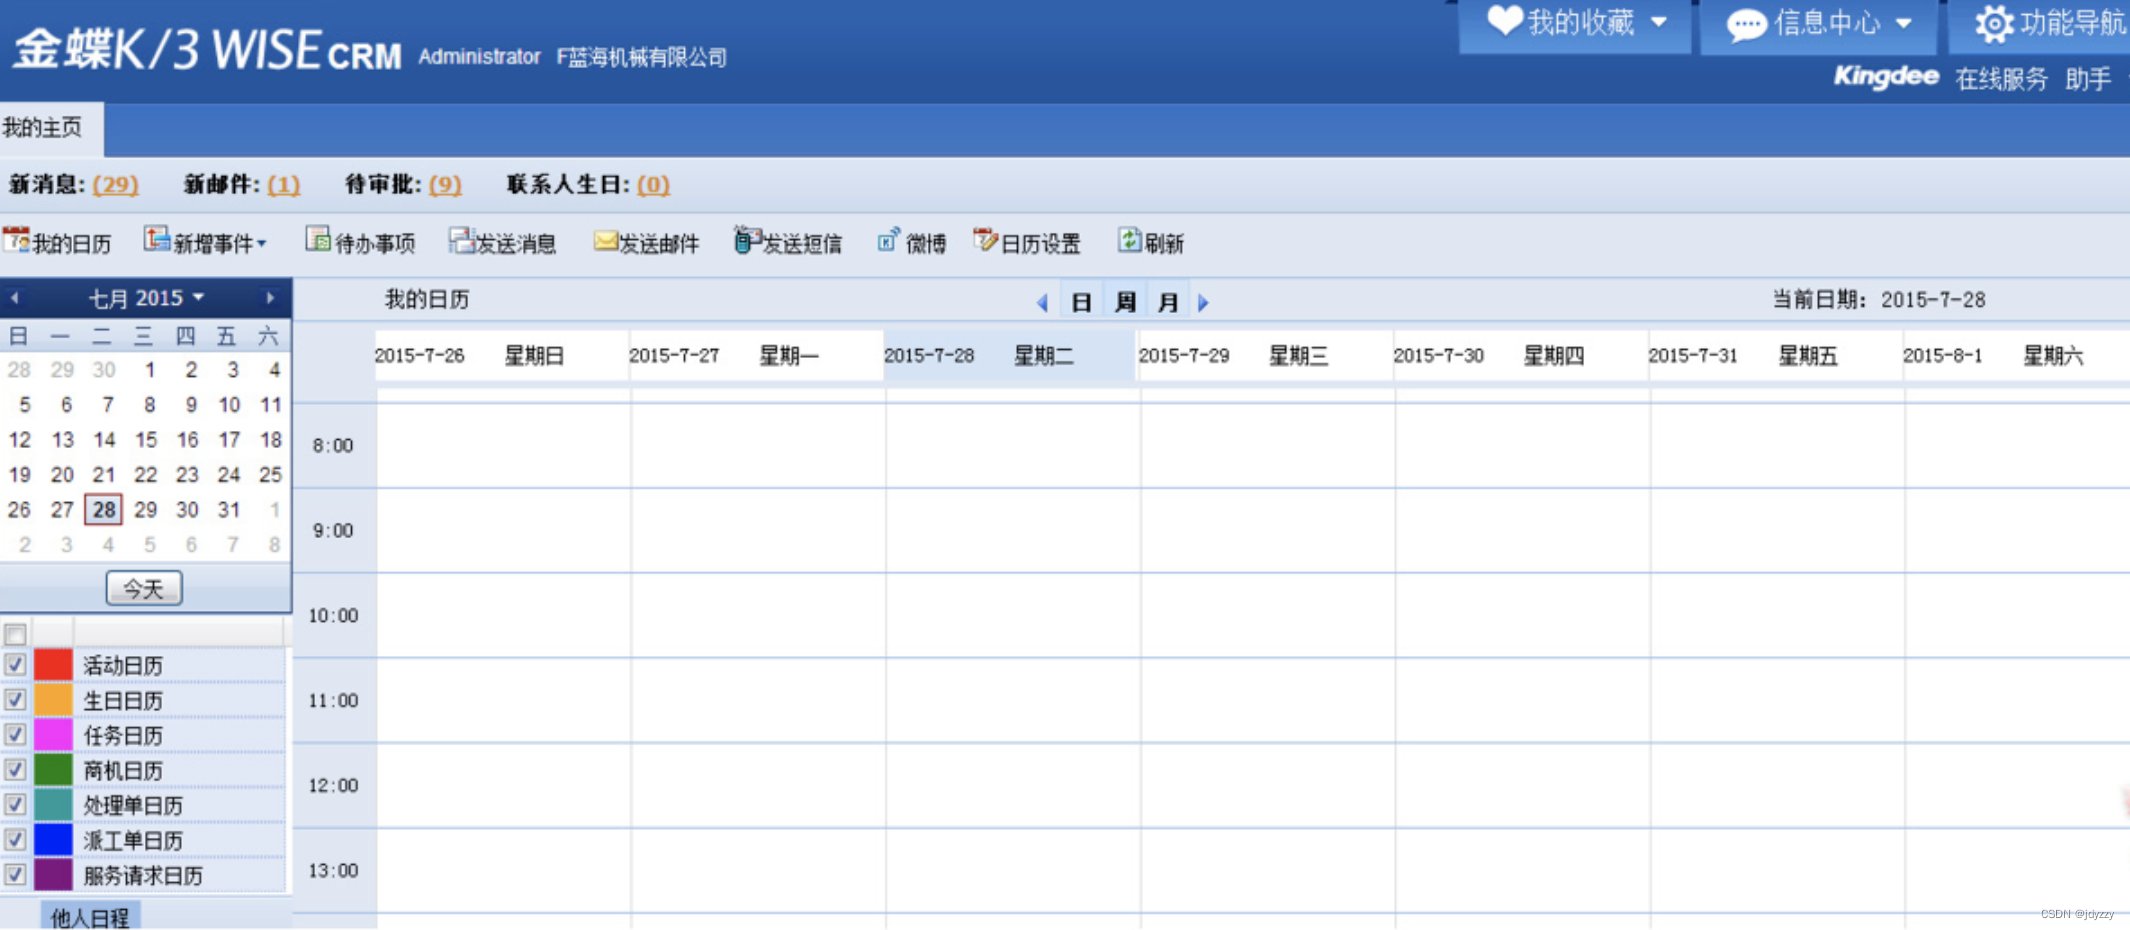The width and height of the screenshot is (2130, 930).
Task: Uncheck the 活动日历 checkbox
Action: click(15, 664)
